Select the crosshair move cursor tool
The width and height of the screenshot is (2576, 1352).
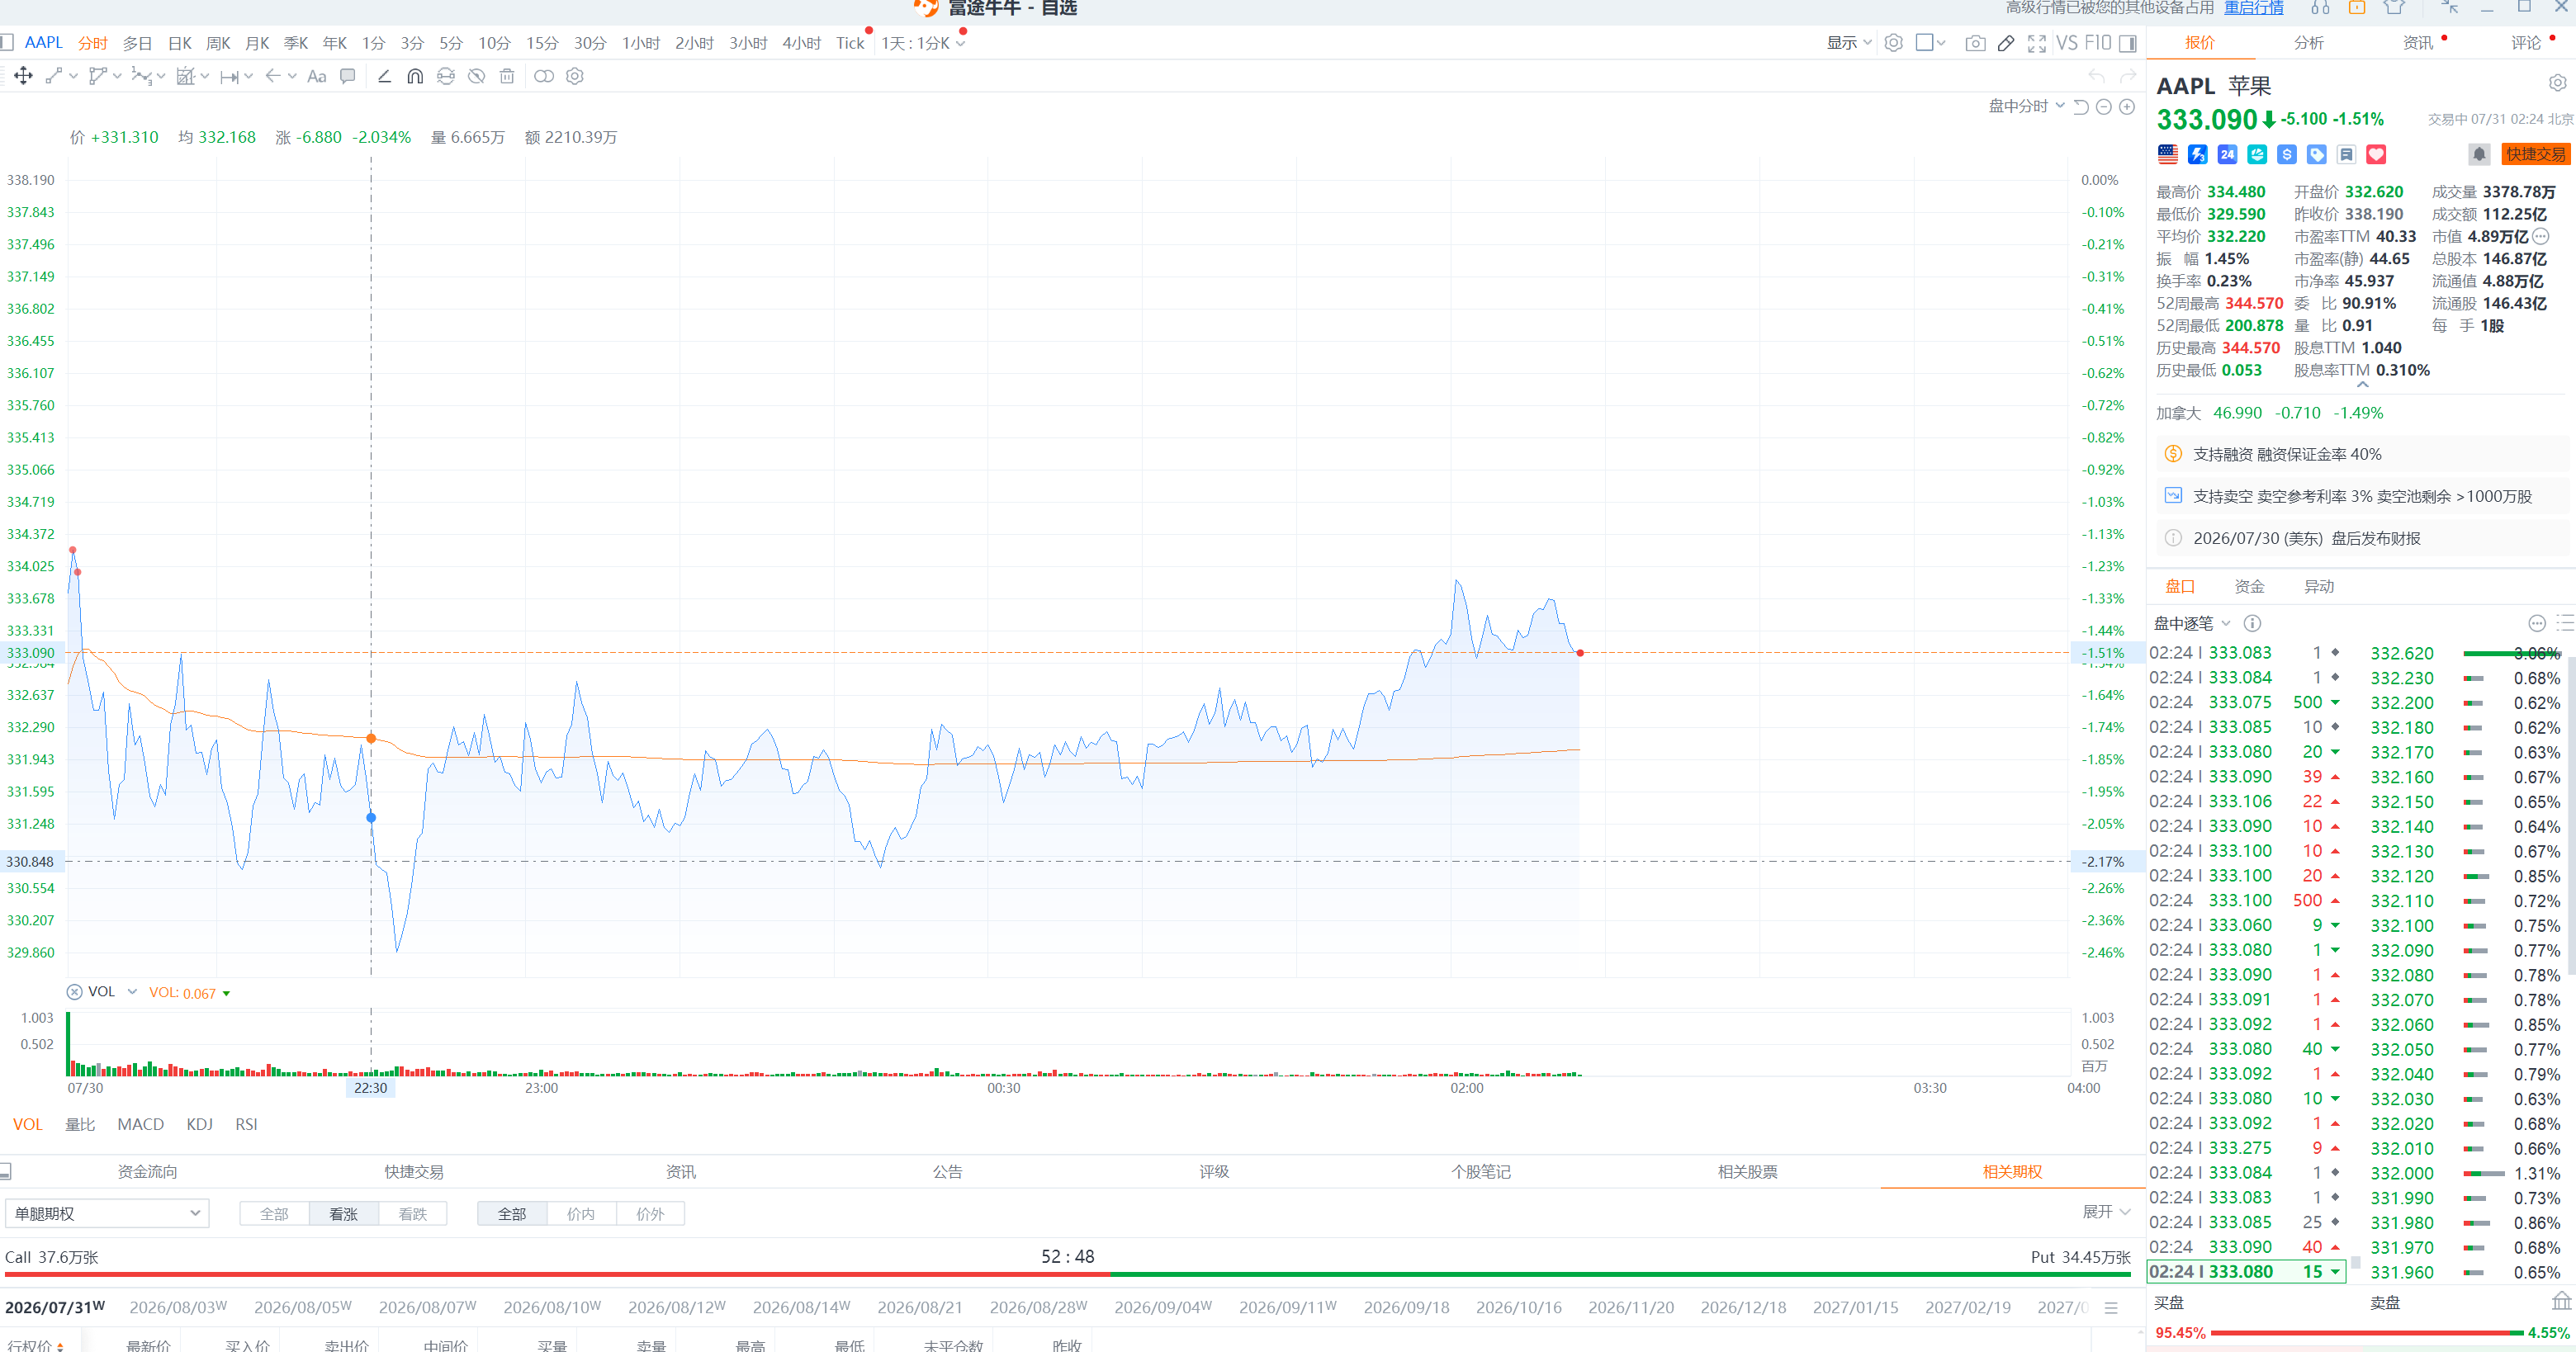[23, 76]
